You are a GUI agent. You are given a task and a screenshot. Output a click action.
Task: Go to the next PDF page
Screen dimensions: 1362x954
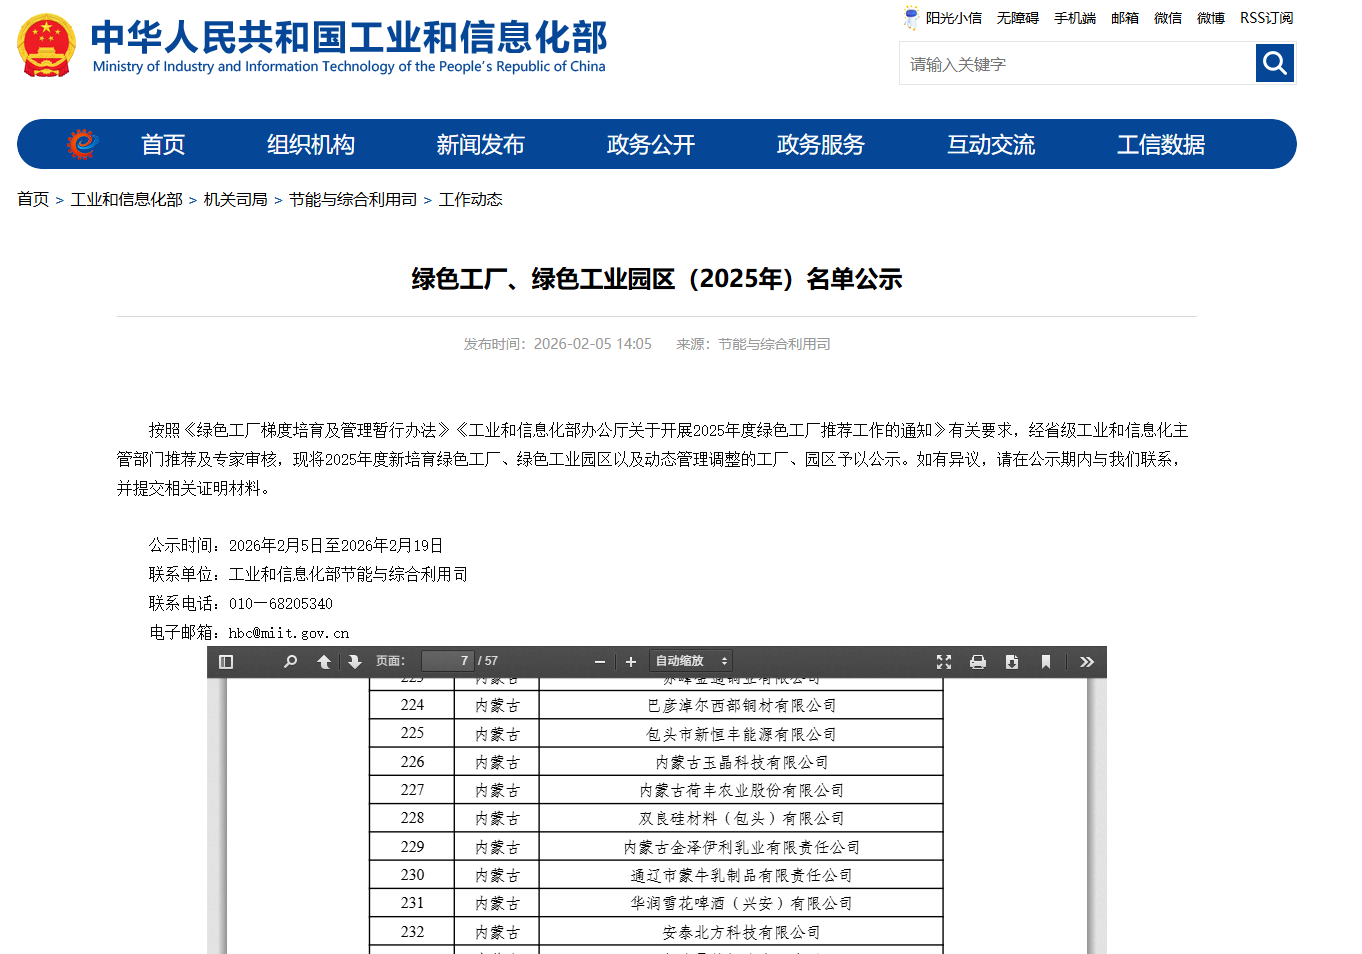coord(355,661)
